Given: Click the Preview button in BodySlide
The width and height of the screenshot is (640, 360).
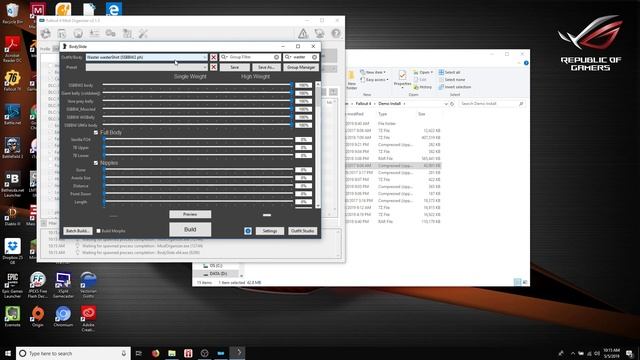Looking at the screenshot, I should [190, 214].
